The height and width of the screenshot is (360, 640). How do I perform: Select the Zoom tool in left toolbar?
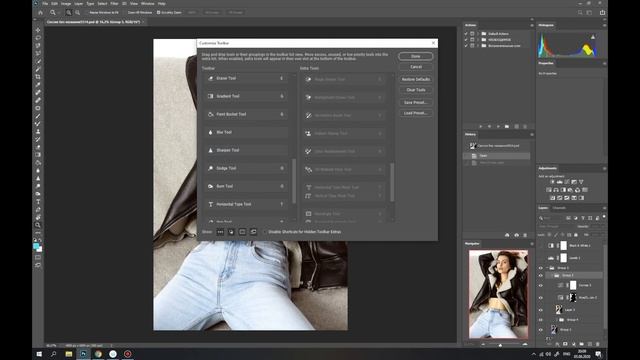[x=38, y=225]
